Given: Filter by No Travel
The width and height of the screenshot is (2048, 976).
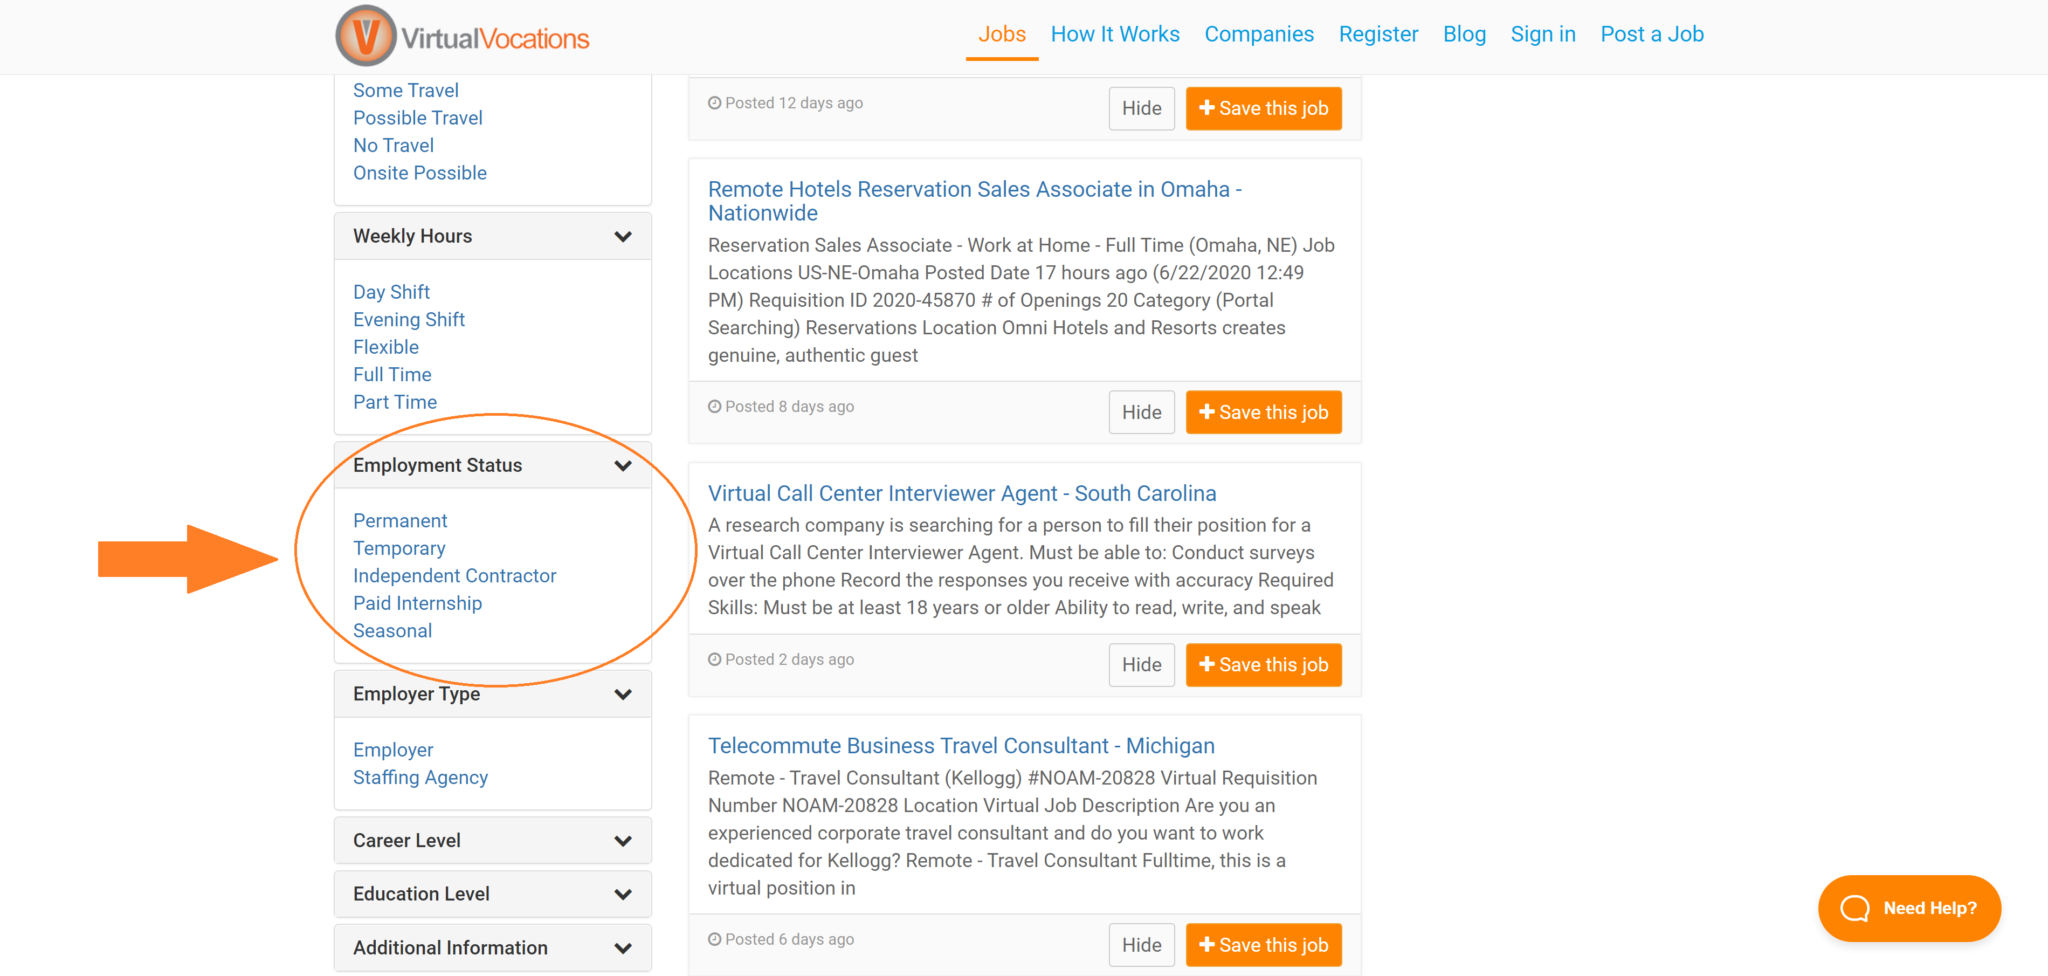Looking at the screenshot, I should pyautogui.click(x=393, y=145).
